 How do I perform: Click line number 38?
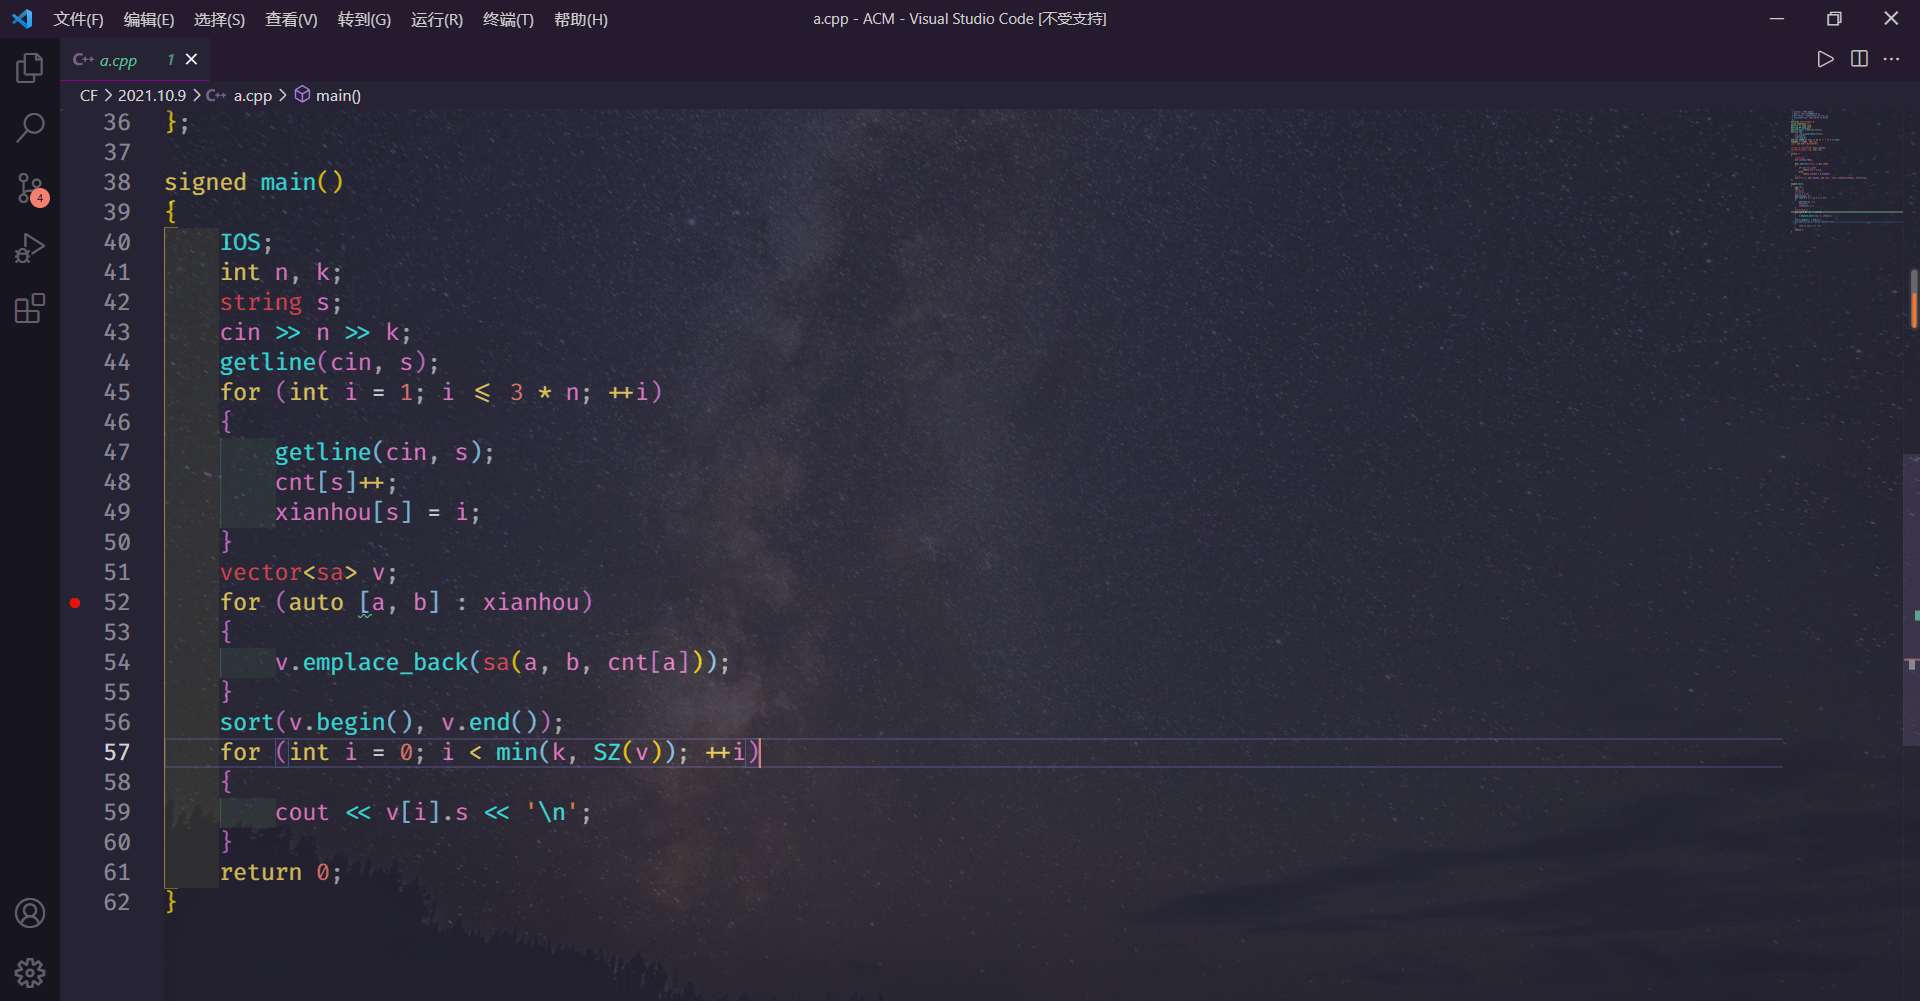click(x=117, y=182)
